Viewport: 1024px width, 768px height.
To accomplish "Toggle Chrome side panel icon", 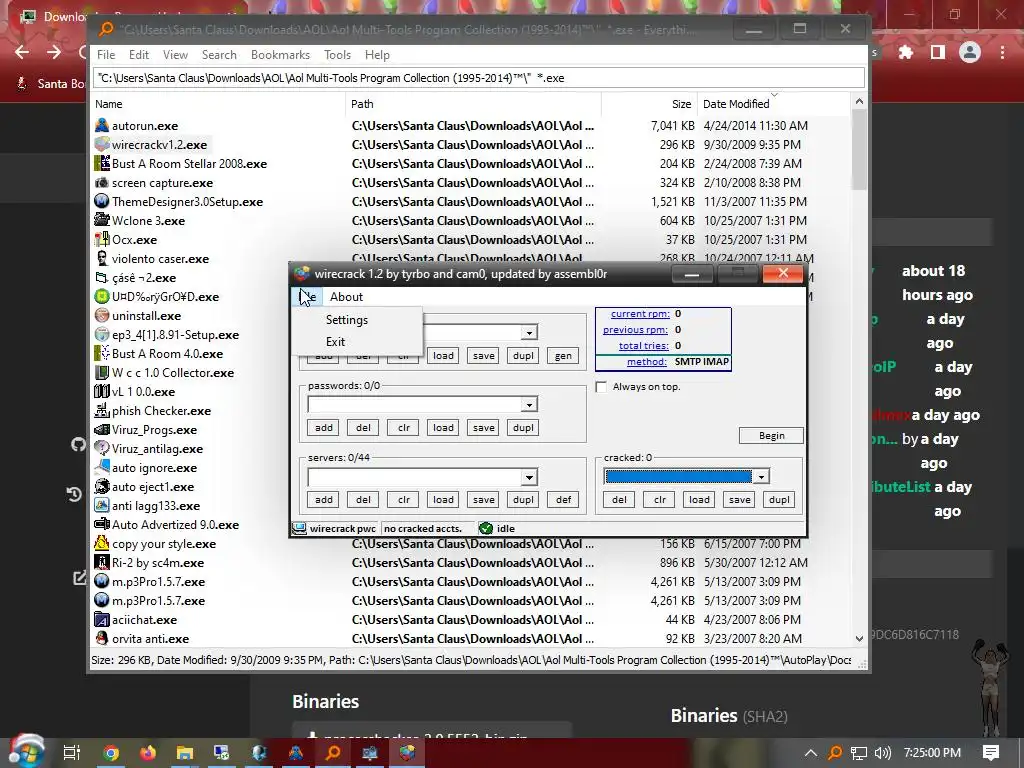I will 938,52.
